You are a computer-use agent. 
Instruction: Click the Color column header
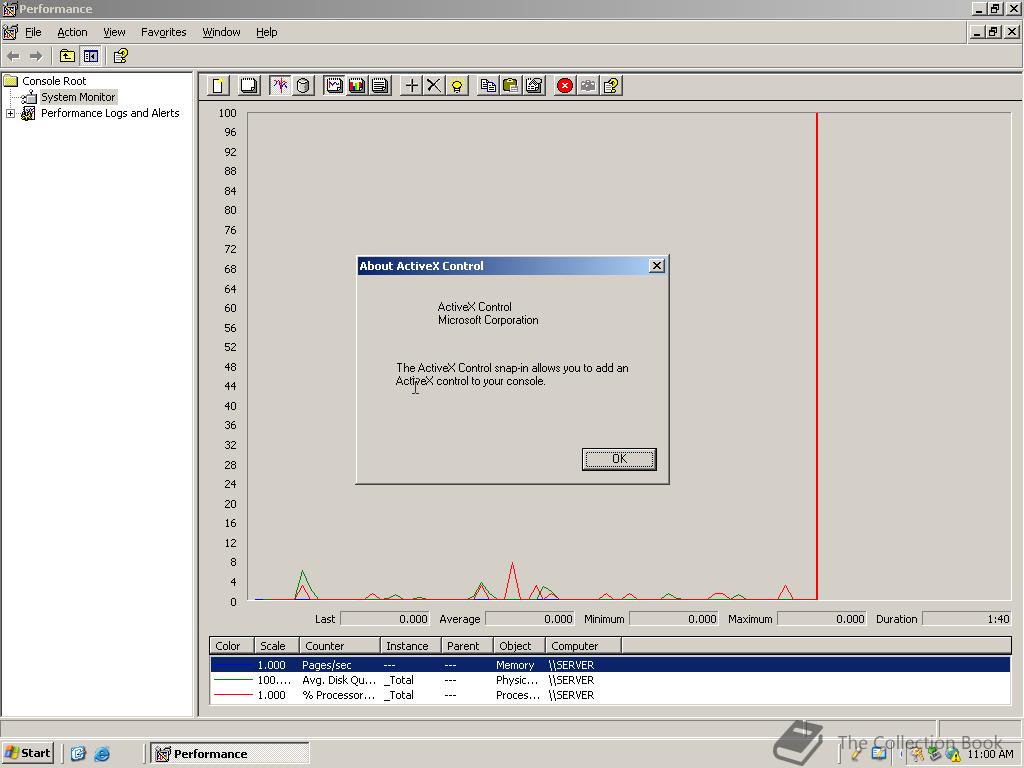[x=232, y=646]
